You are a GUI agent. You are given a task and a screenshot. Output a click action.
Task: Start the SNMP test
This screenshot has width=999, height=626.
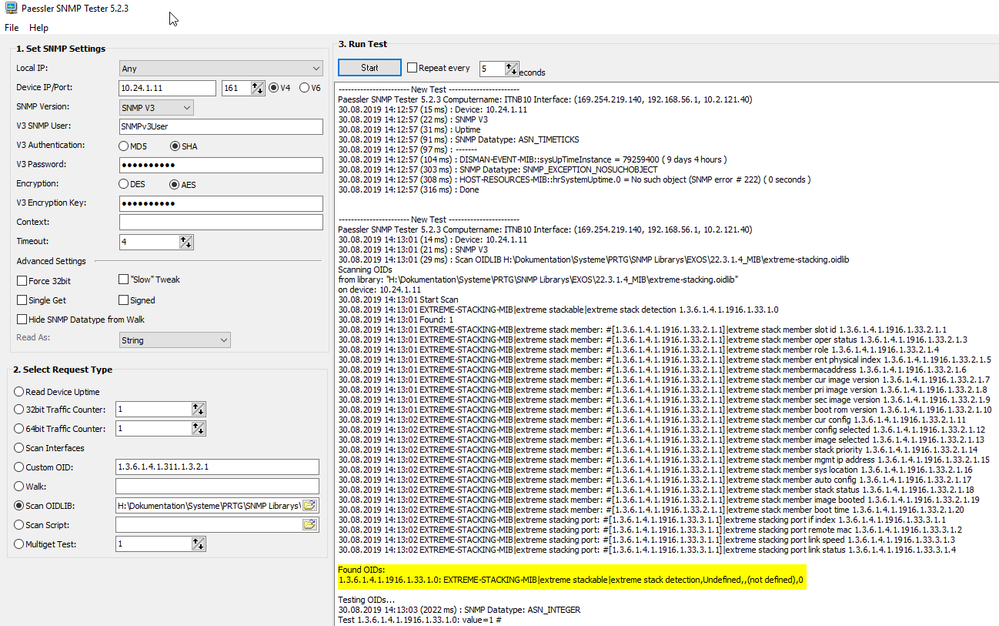click(370, 68)
